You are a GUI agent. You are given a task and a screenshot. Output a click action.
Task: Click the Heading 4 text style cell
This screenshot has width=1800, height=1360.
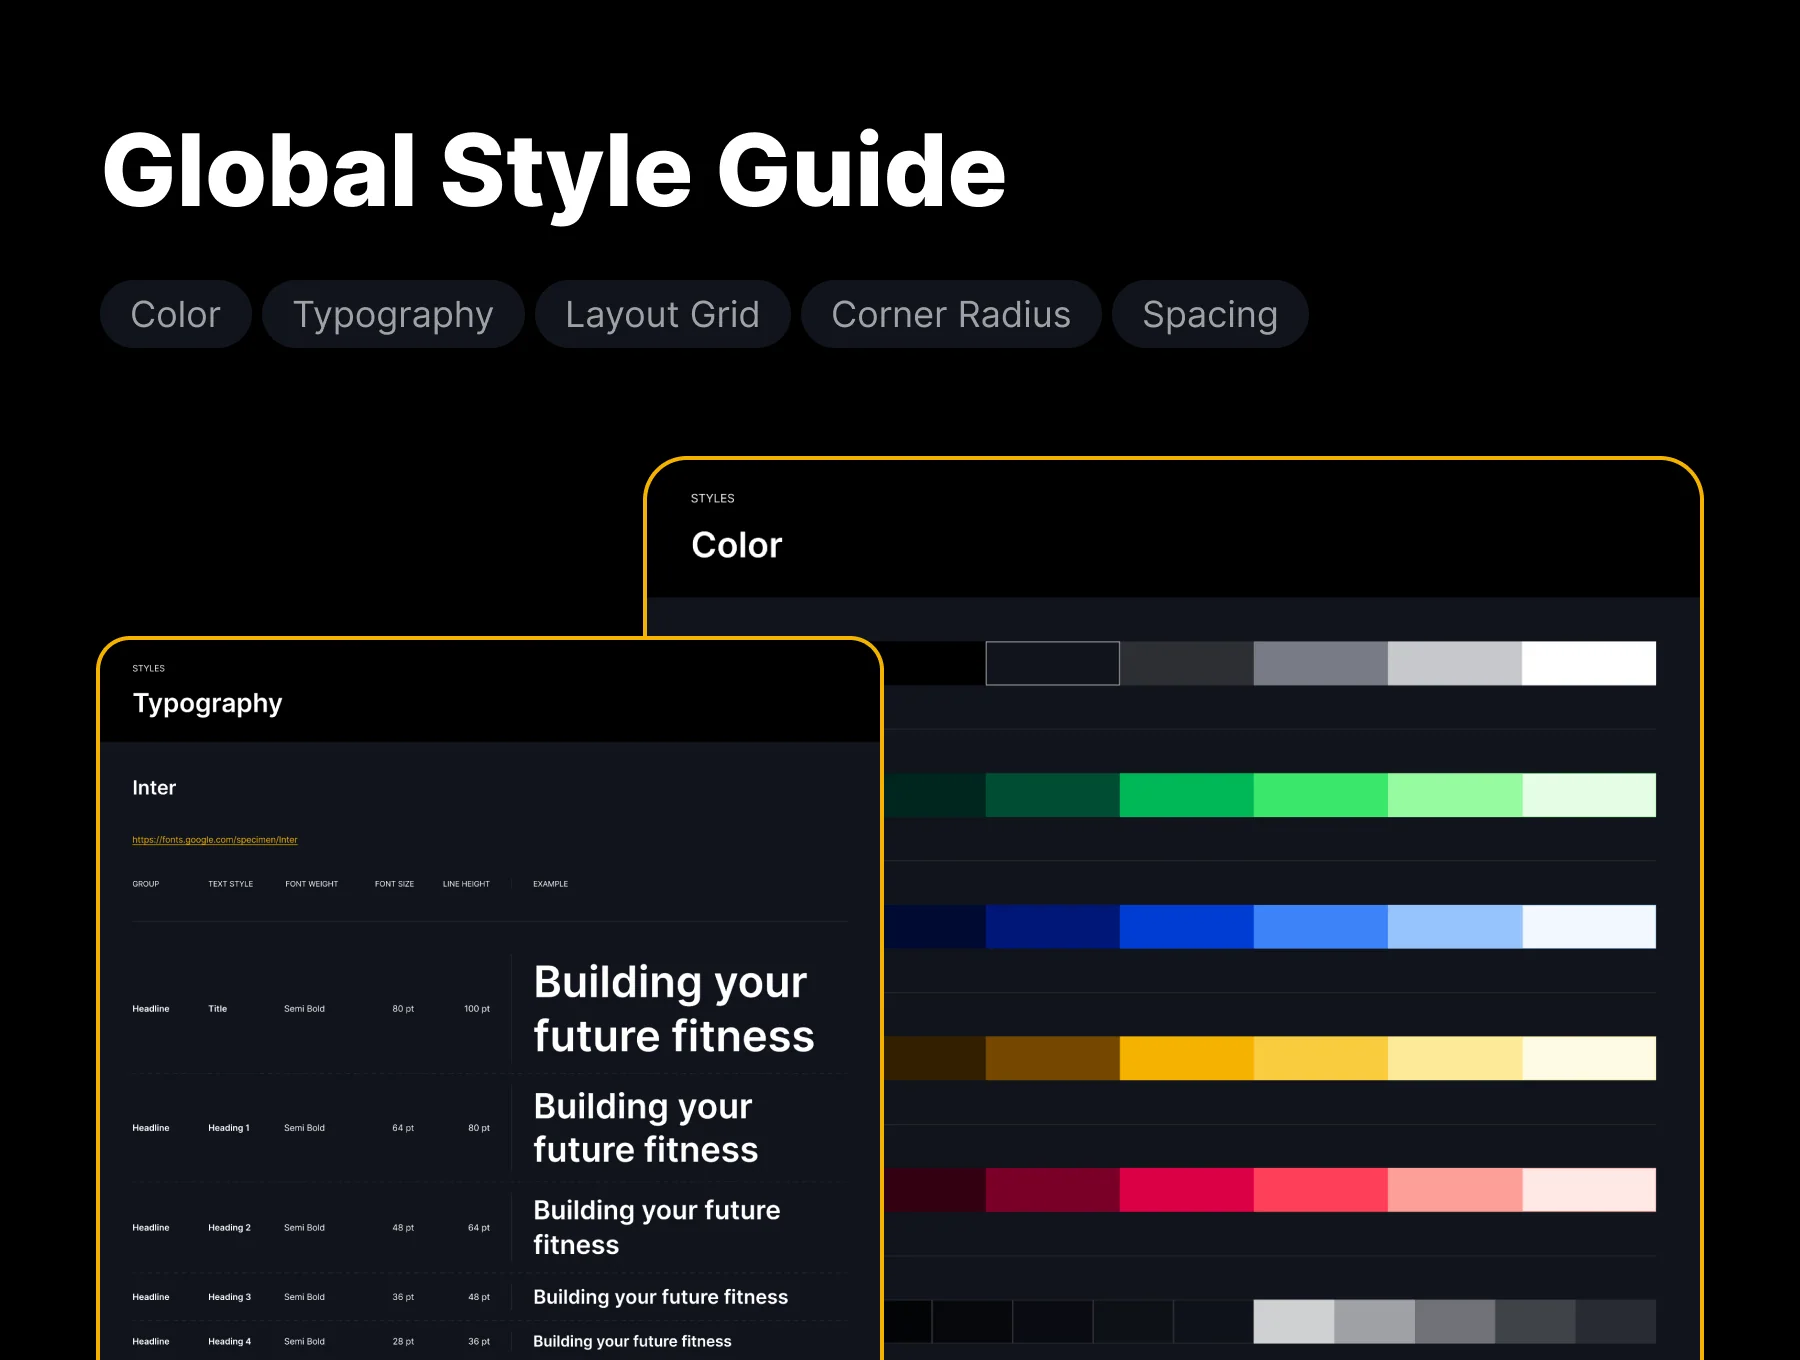pyautogui.click(x=230, y=1342)
